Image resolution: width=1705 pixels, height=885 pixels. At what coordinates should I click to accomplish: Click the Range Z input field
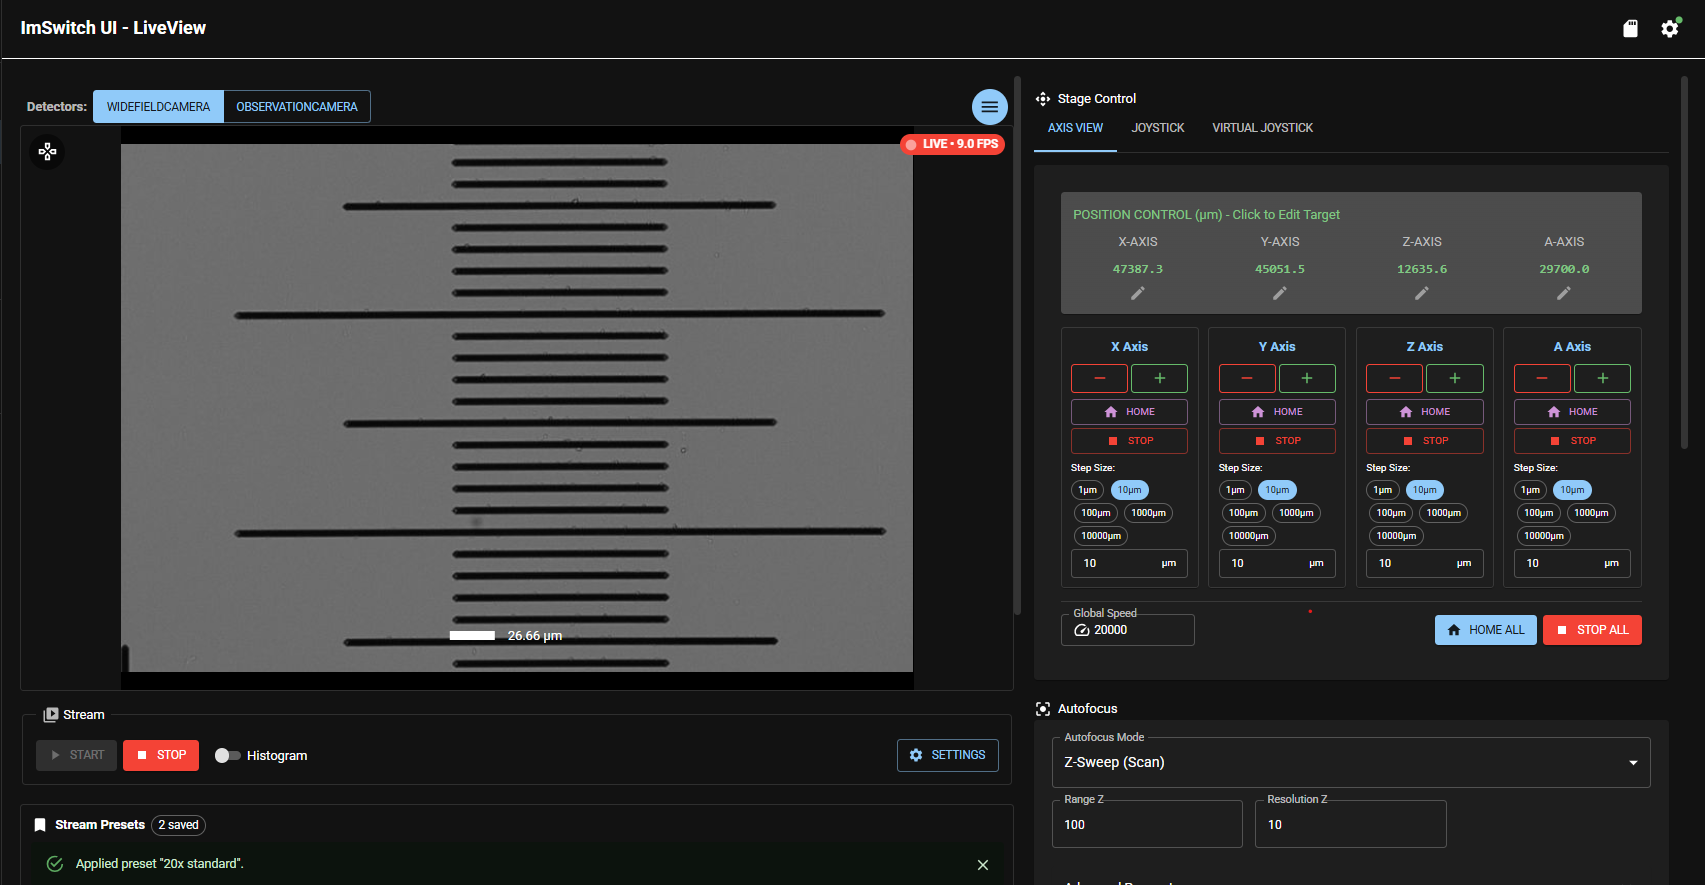[1147, 825]
